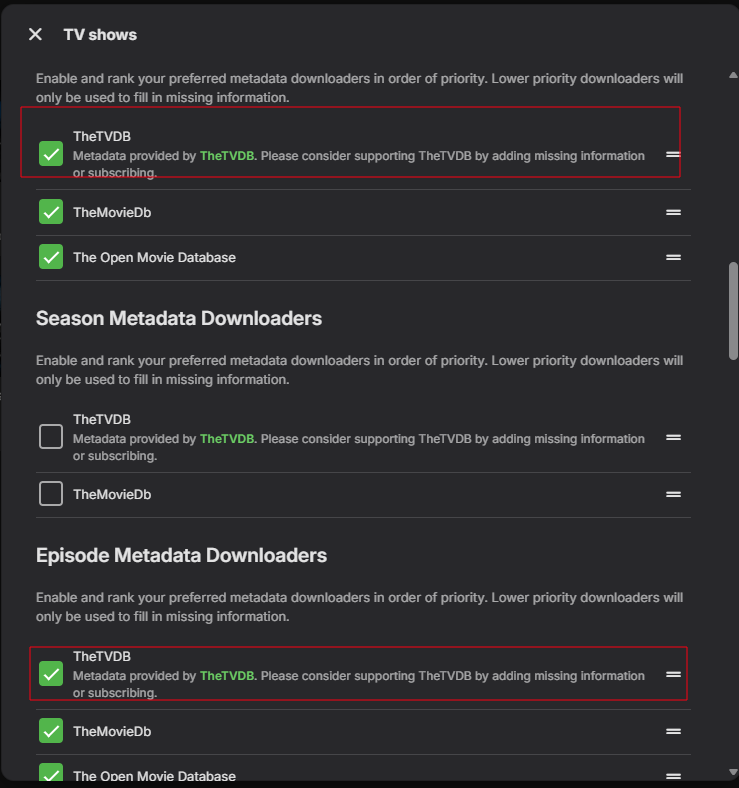Click reorder handle for first Open Movie Database
The width and height of the screenshot is (739, 788).
pyautogui.click(x=673, y=257)
